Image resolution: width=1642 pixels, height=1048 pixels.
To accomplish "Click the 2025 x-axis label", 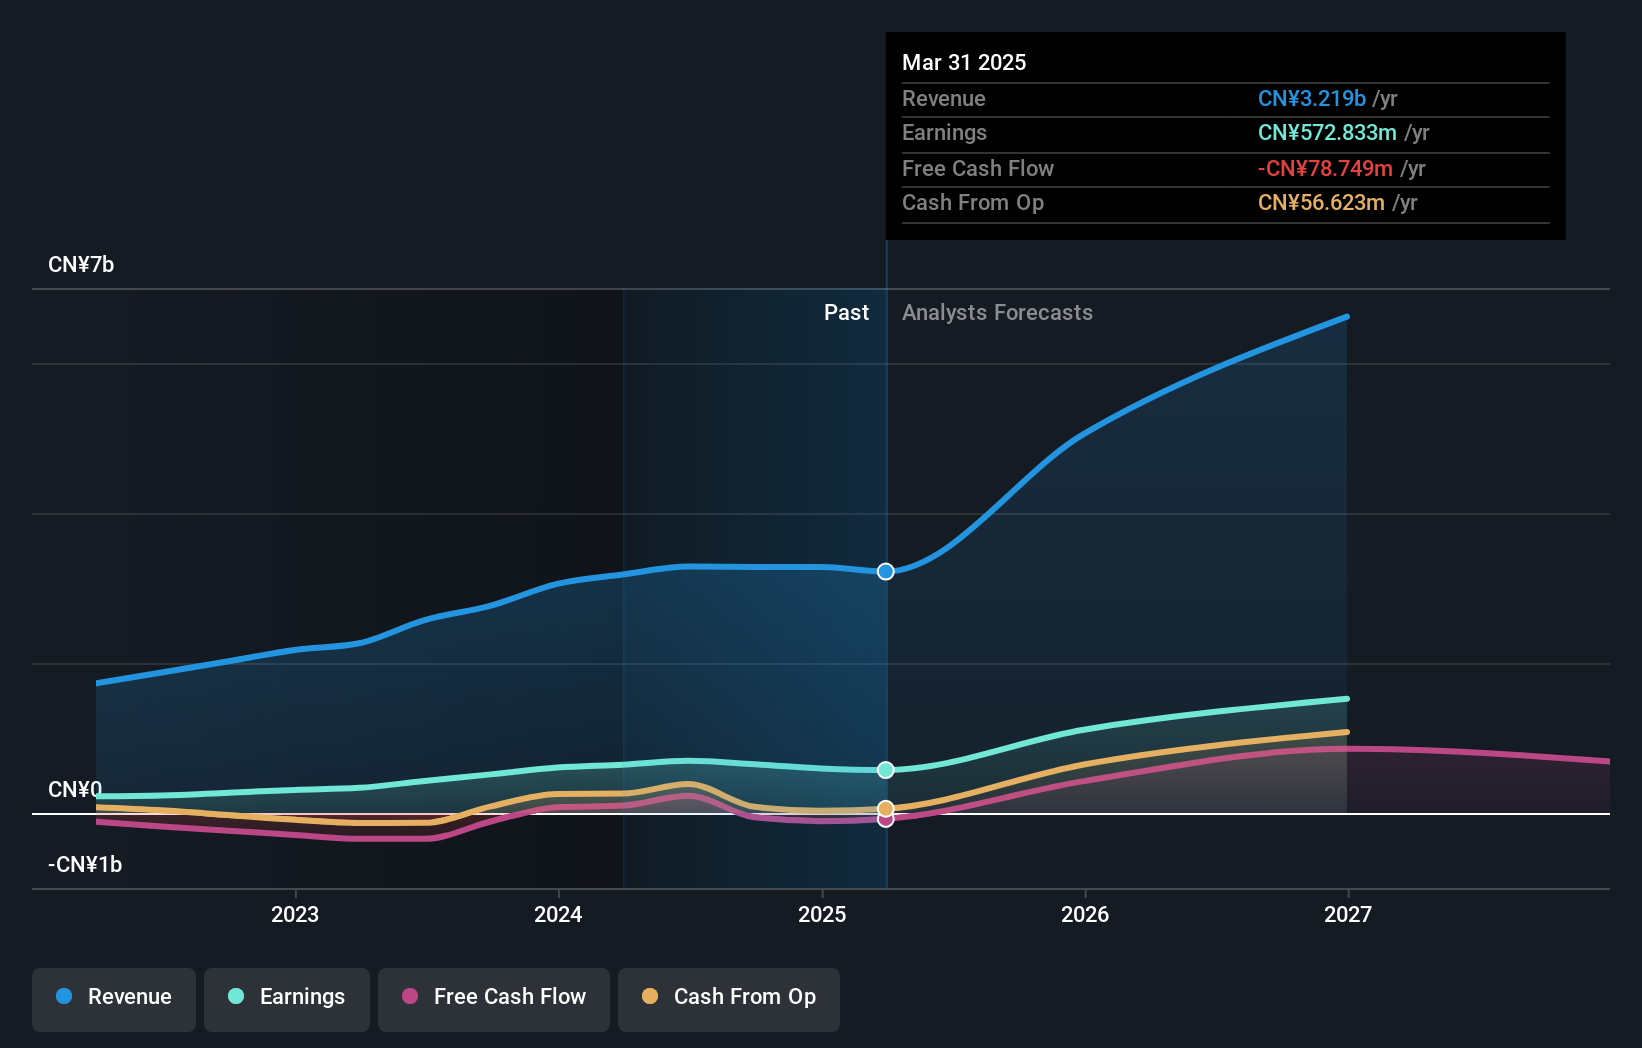I will (822, 914).
